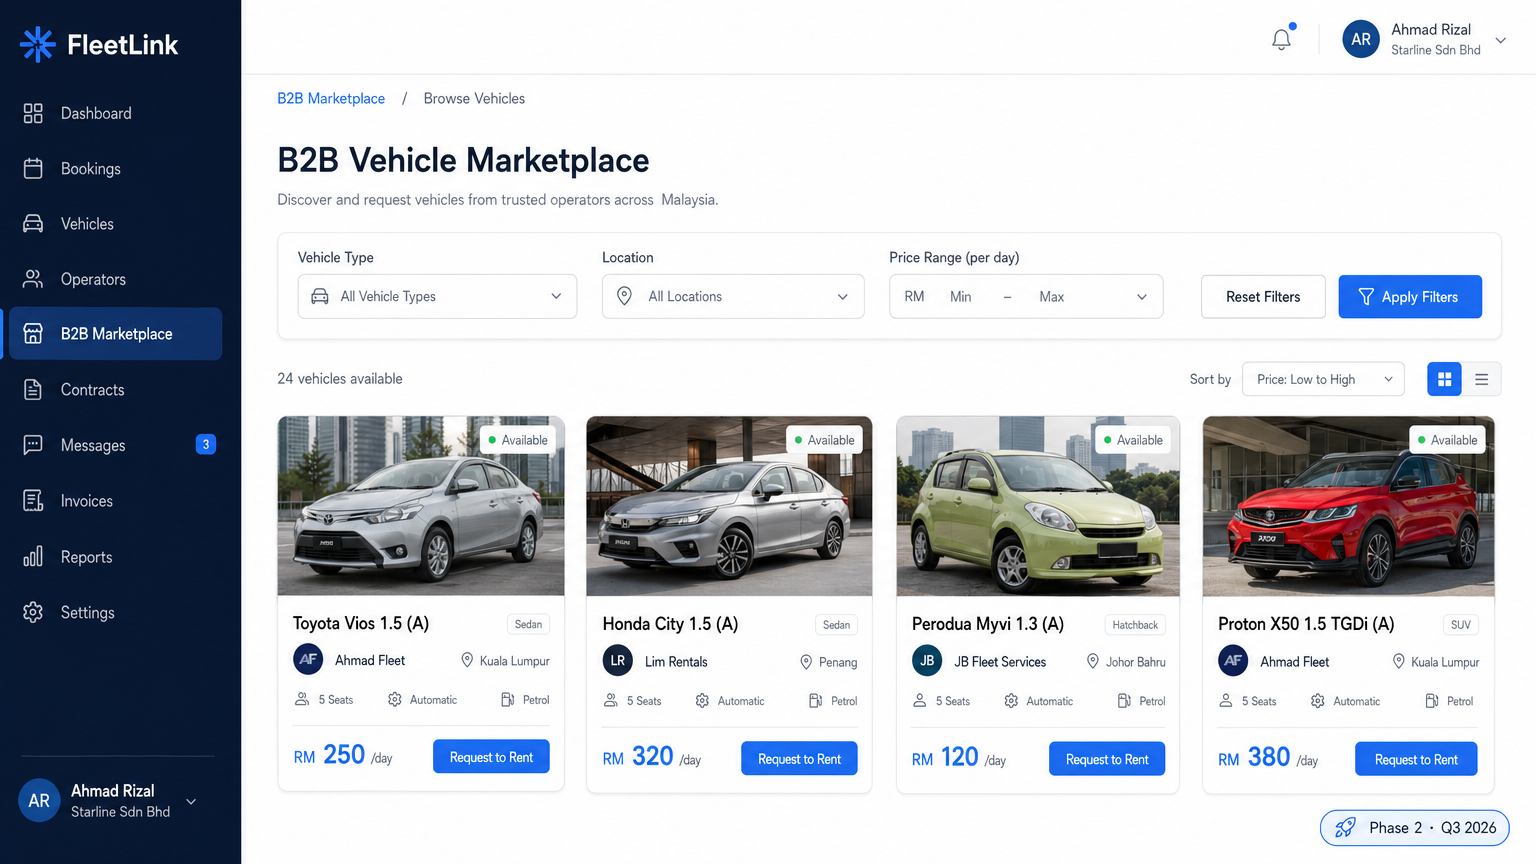
Task: Enter a minimum price in the Min field
Action: (x=960, y=296)
